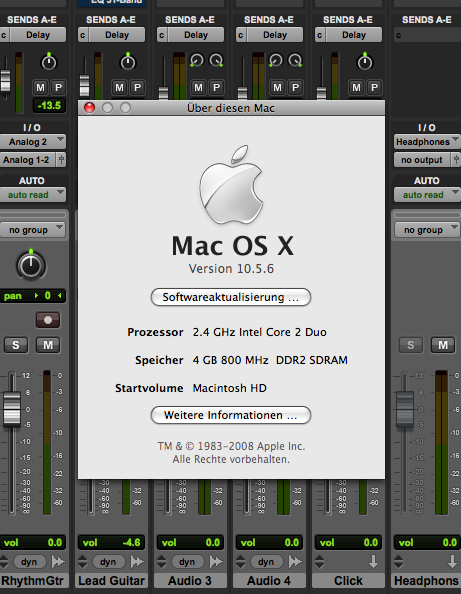Open RhythmGtr 'no group' selector
The image size is (461, 594).
pos(33,230)
